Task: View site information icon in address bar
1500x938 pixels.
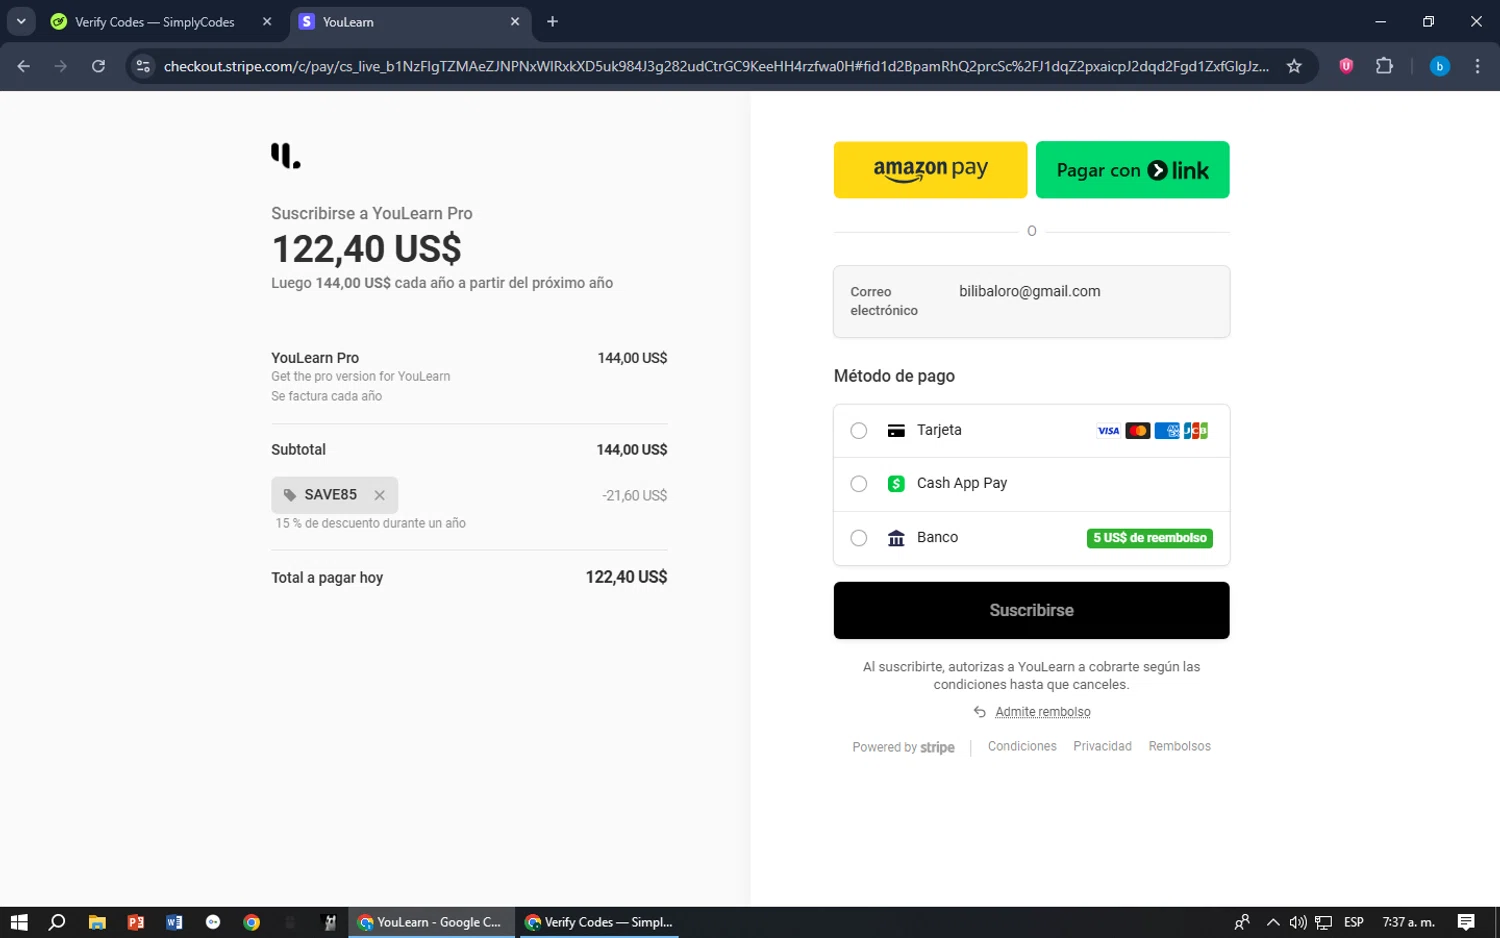Action: click(143, 66)
